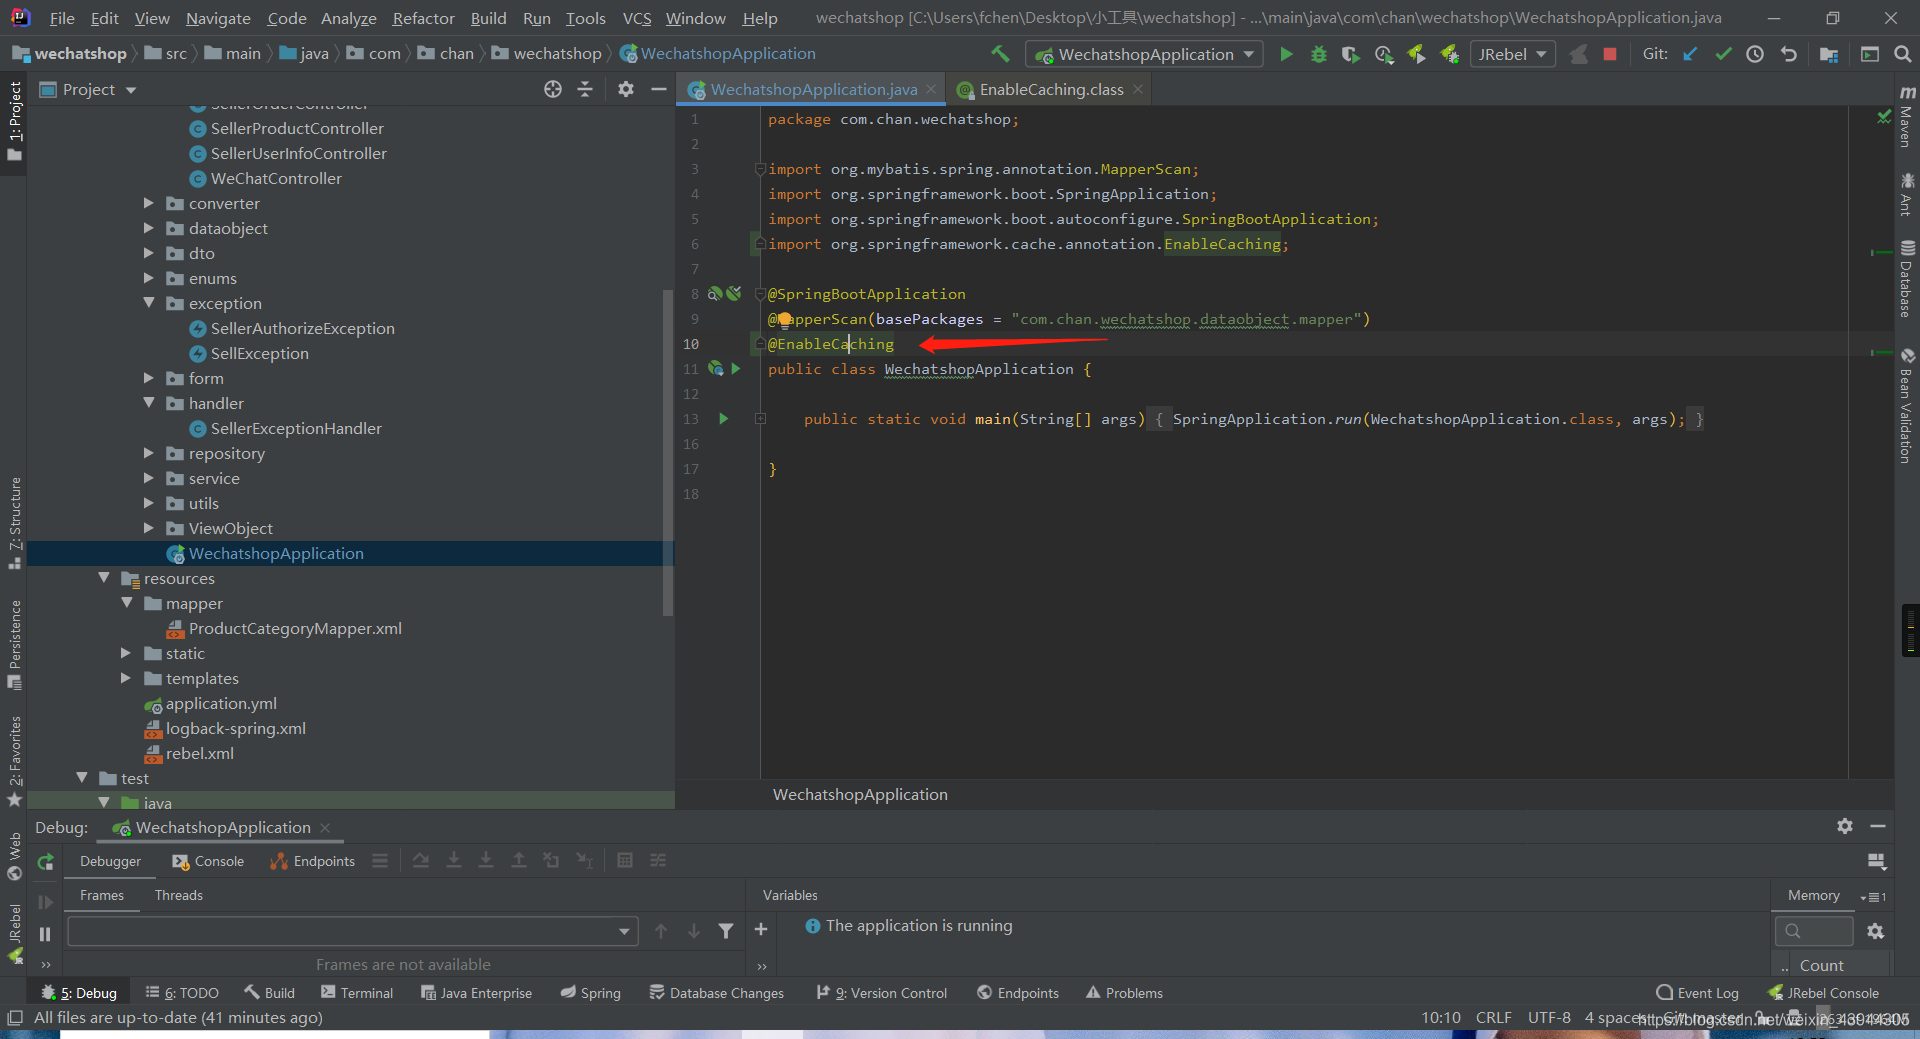Viewport: 1920px width, 1039px height.
Task: Click the Project tree vertical scrollbar
Action: pyautogui.click(x=667, y=452)
